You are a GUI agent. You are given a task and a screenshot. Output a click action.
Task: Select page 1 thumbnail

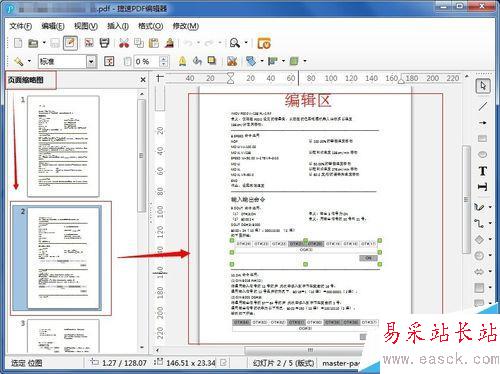coord(63,146)
